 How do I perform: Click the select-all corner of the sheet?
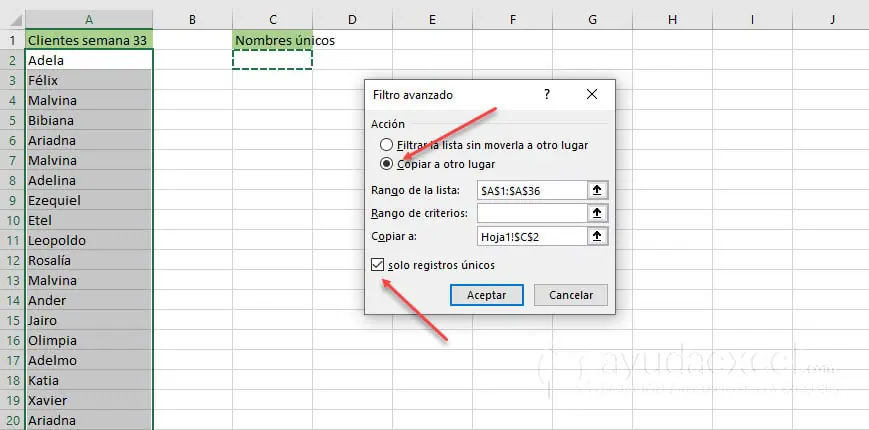pyautogui.click(x=12, y=19)
